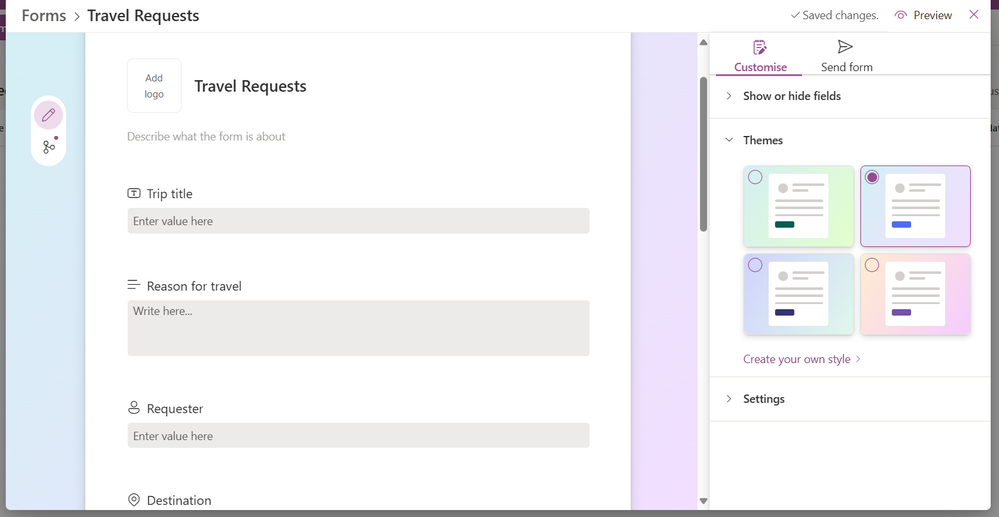Click the Customise tab icon
This screenshot has height=517, width=999.
(759, 47)
